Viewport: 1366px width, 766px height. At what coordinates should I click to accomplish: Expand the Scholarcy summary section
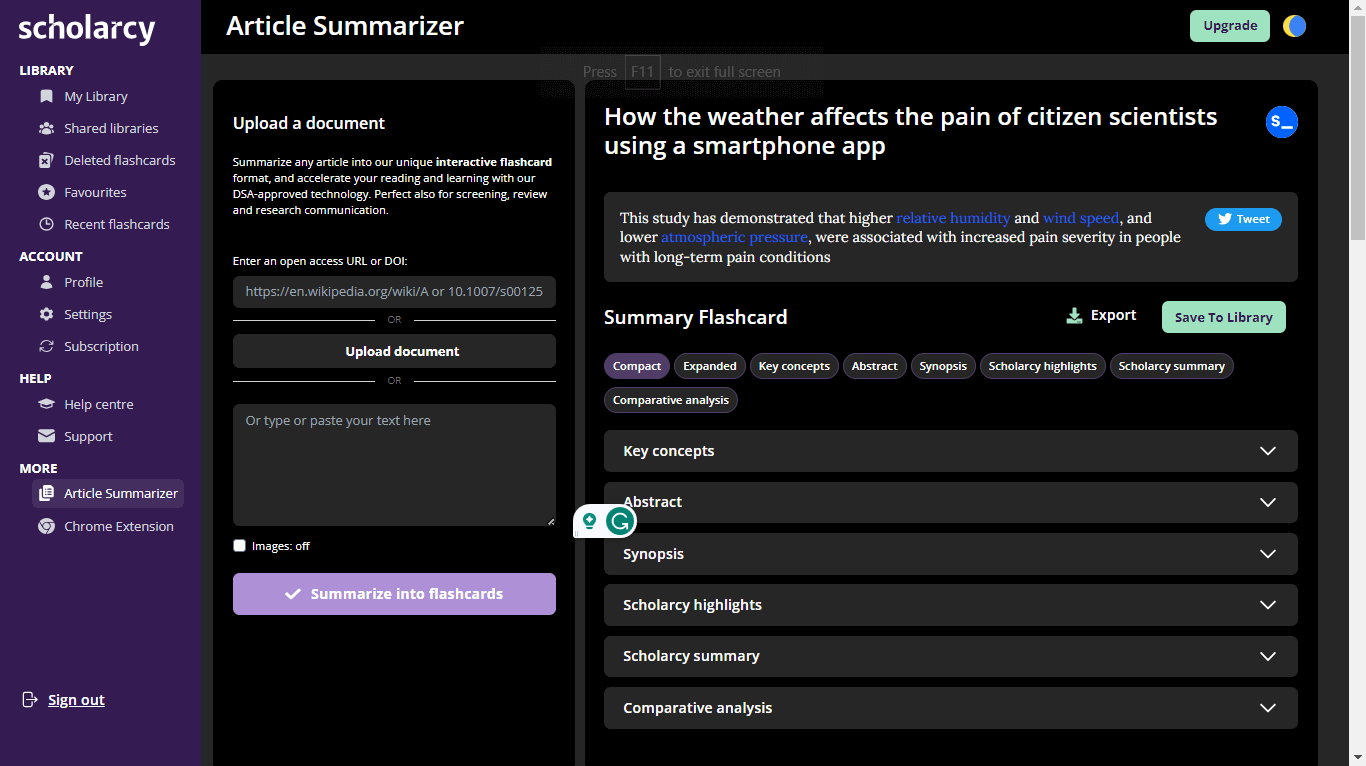950,656
